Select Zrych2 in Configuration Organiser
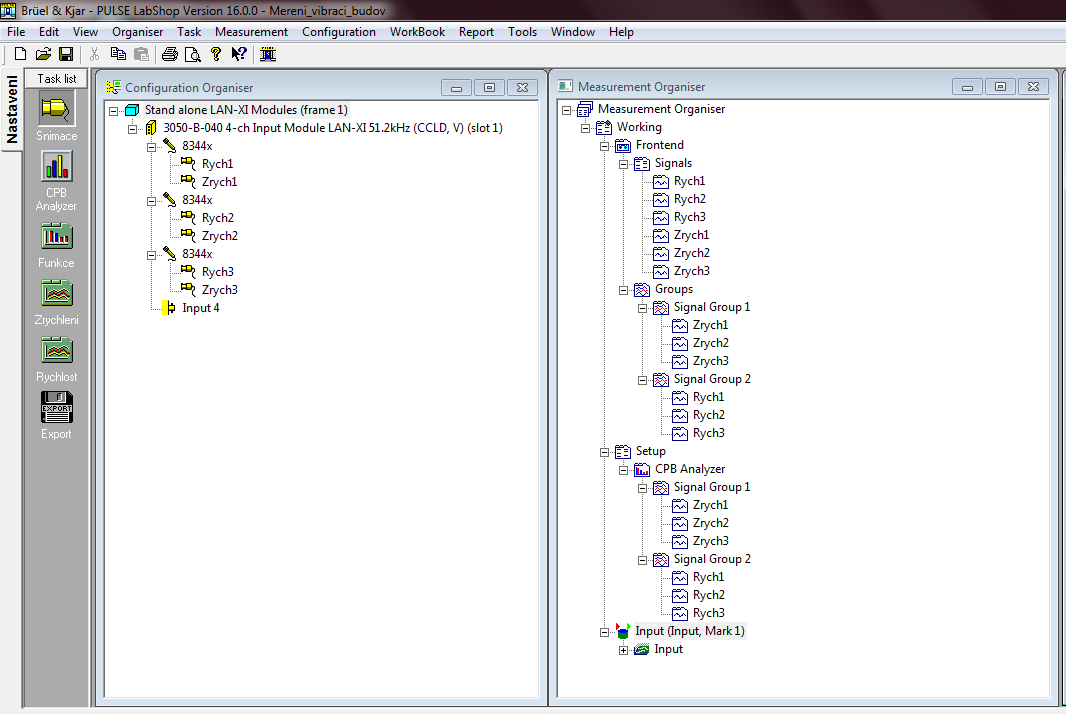This screenshot has width=1066, height=714. pos(220,236)
